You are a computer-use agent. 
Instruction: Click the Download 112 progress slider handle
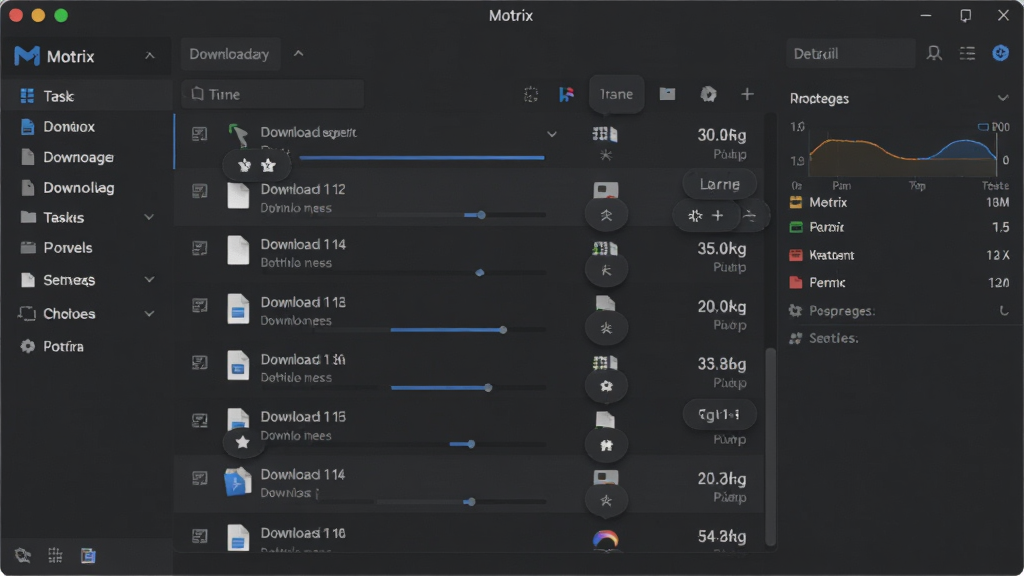(x=481, y=215)
